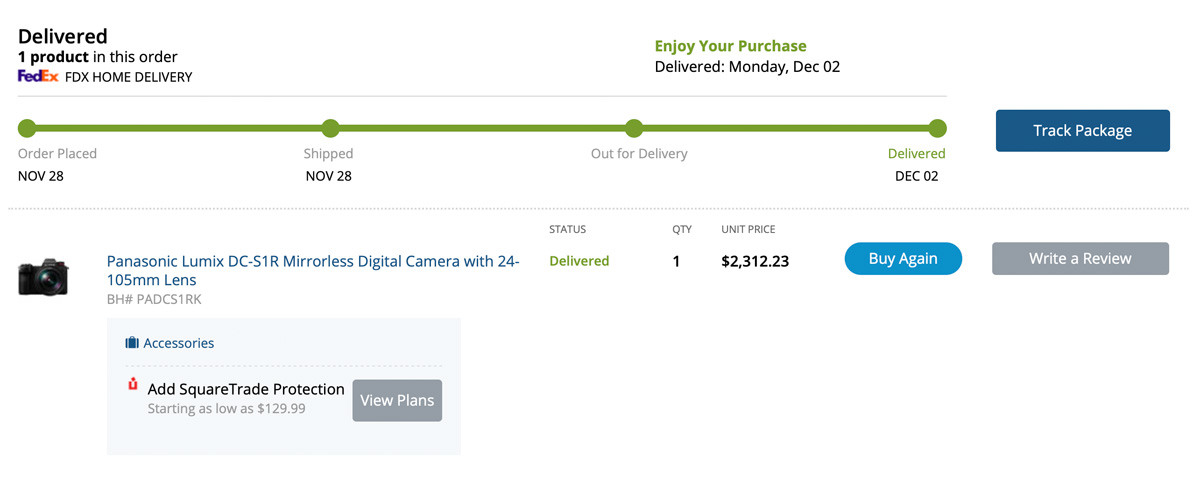Click the Buy Again button
This screenshot has width=1200, height=480.
coord(903,258)
